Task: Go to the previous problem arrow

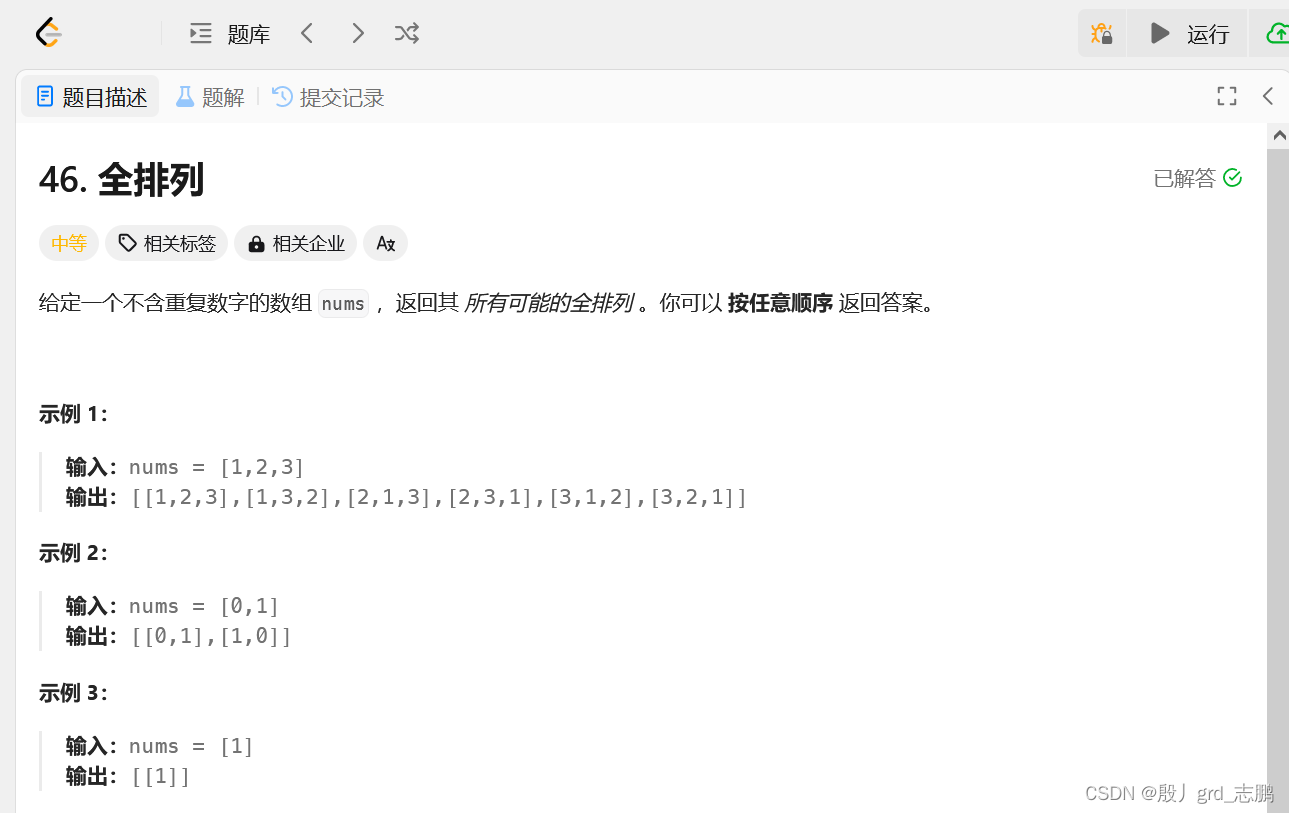Action: tap(307, 34)
